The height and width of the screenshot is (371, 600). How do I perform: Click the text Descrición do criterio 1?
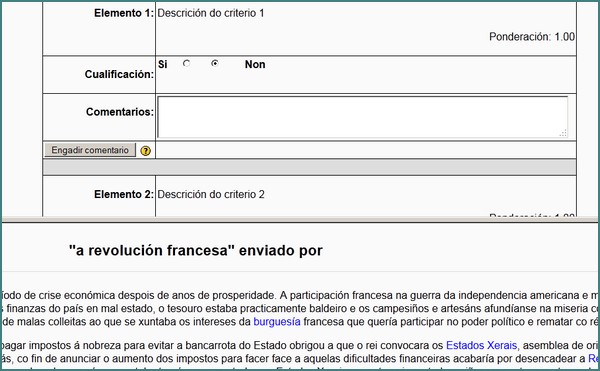pyautogui.click(x=211, y=13)
